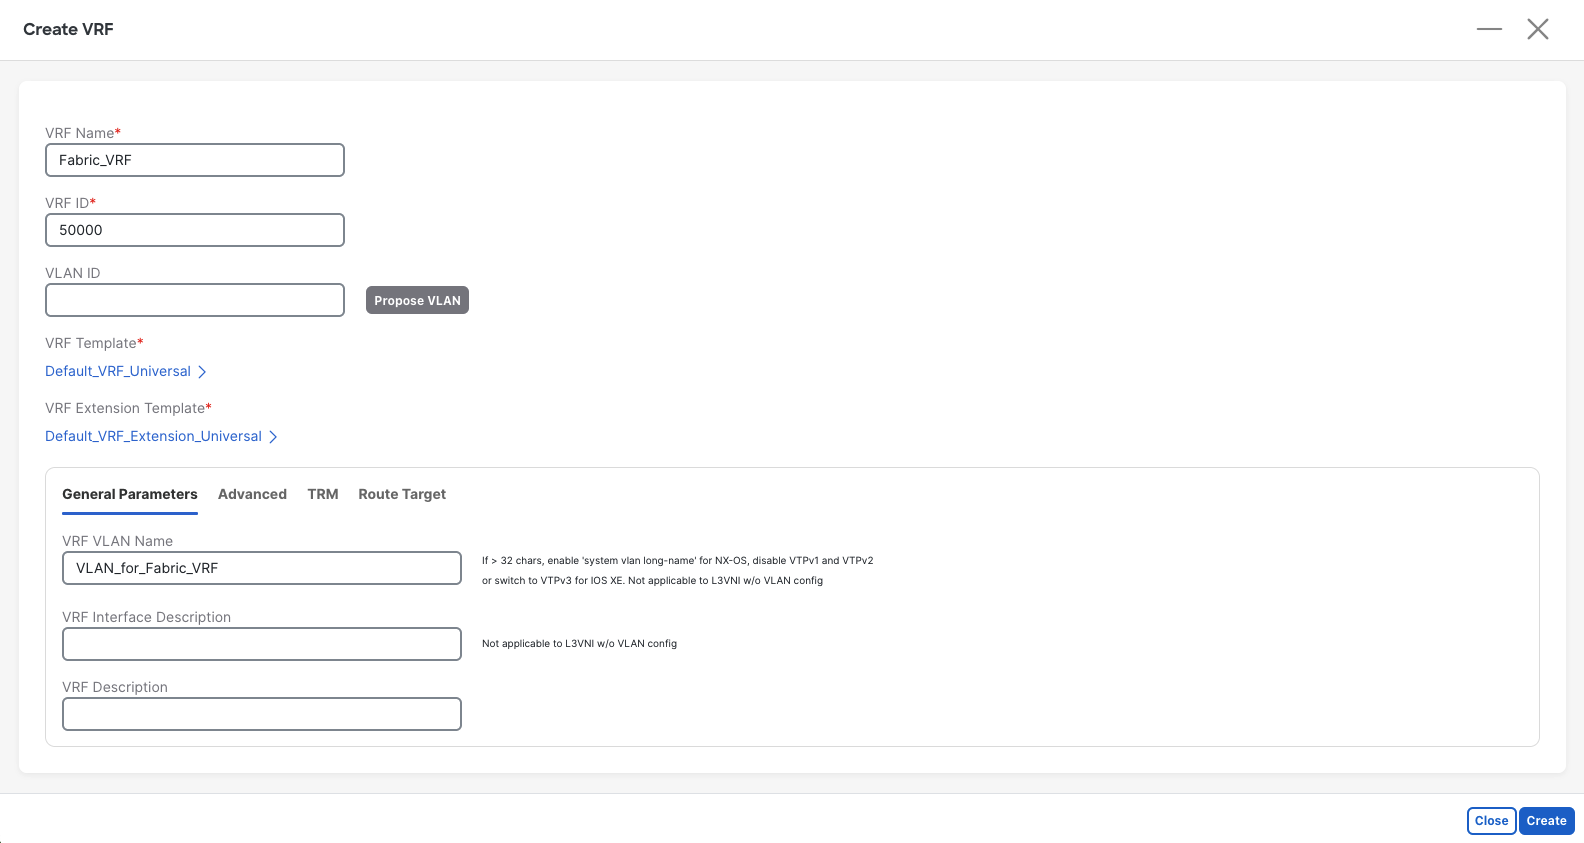Screen dimensions: 1584x843
Task: Click the 'Create VRF' dialog title
Action: [68, 29]
